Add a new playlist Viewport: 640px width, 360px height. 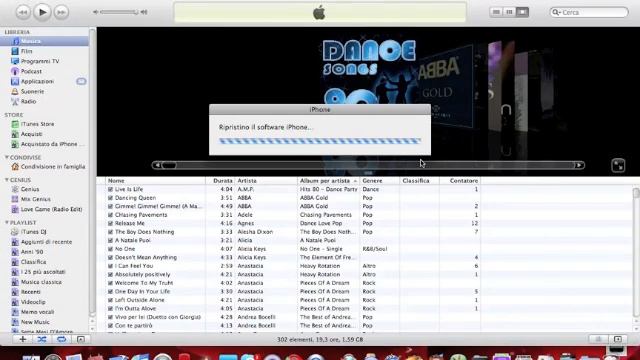point(23,339)
